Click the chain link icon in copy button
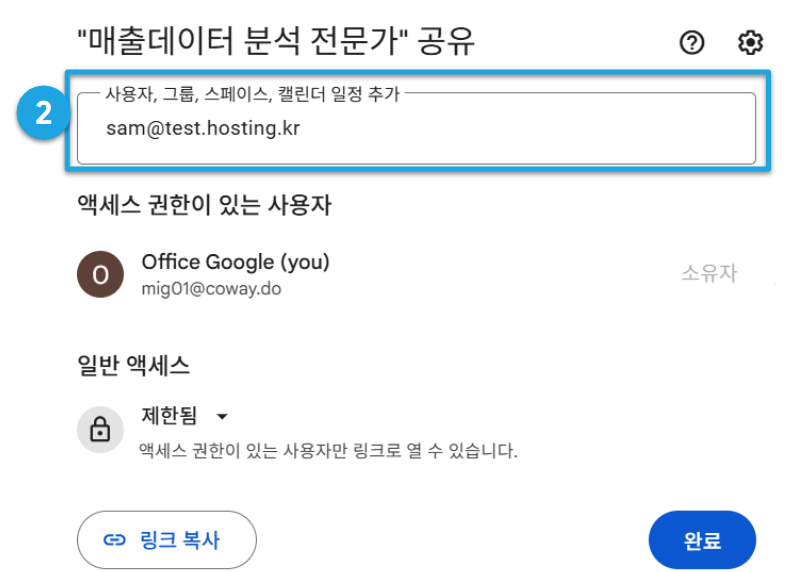 [x=114, y=540]
